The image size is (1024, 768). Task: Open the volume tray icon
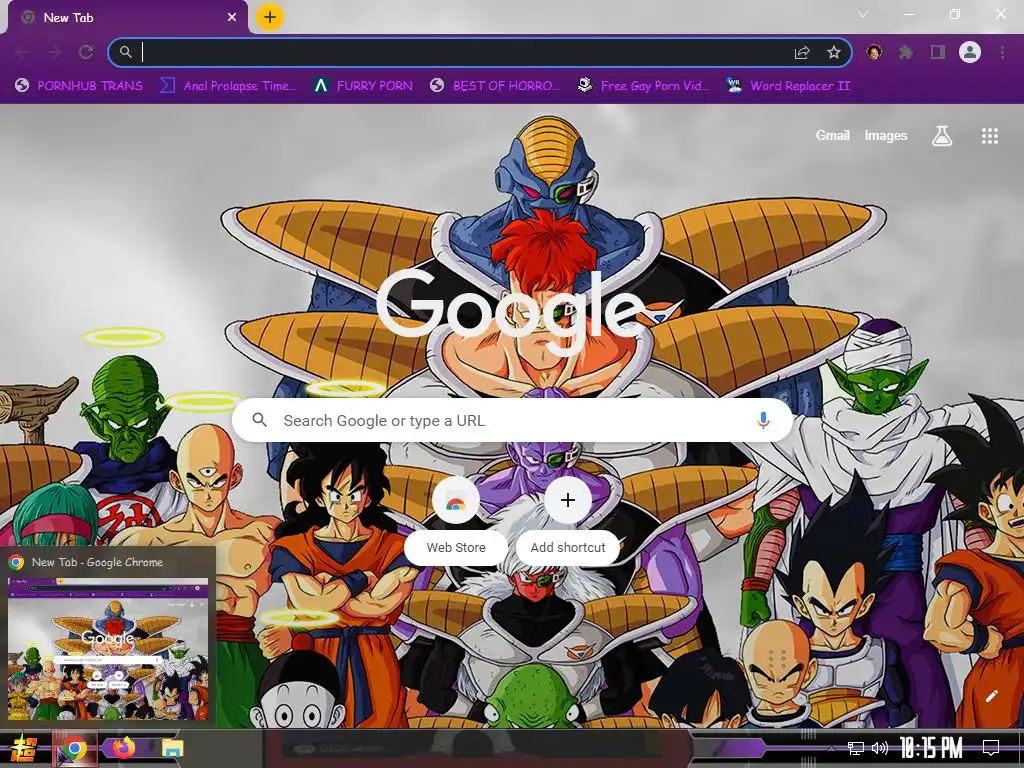pyautogui.click(x=880, y=748)
